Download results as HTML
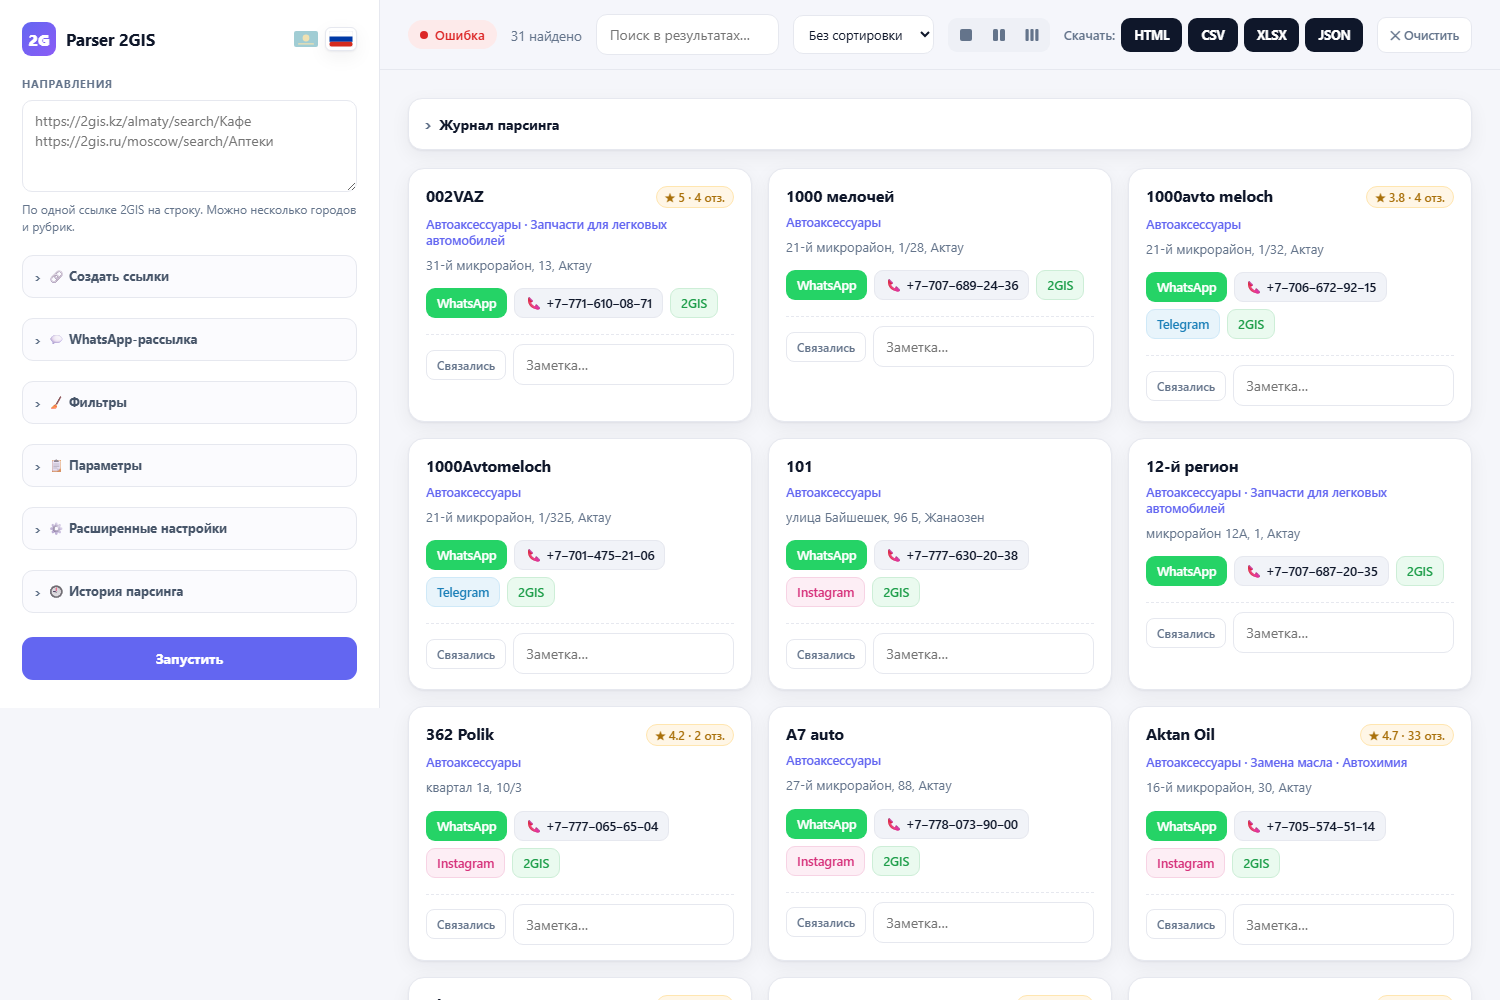1500x1000 pixels. pyautogui.click(x=1152, y=35)
